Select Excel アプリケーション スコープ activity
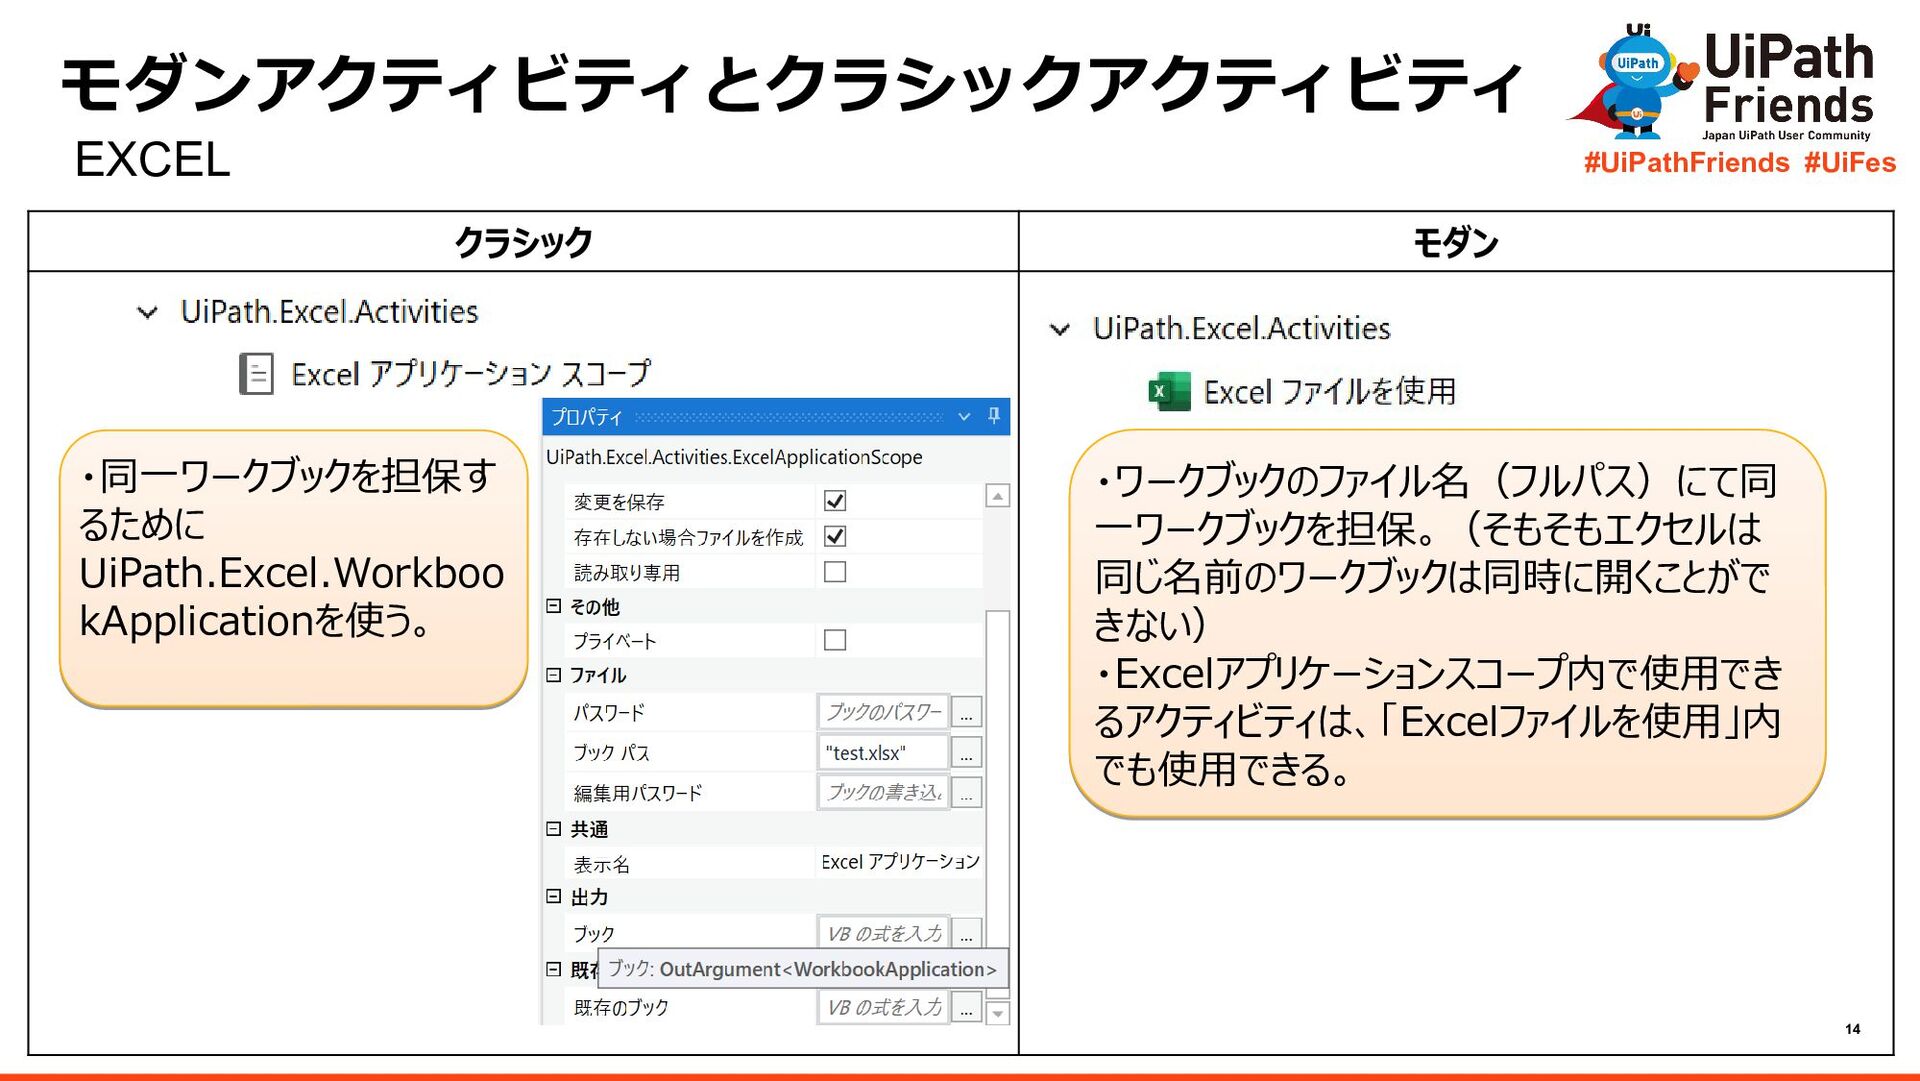The image size is (1920, 1081). click(x=445, y=374)
